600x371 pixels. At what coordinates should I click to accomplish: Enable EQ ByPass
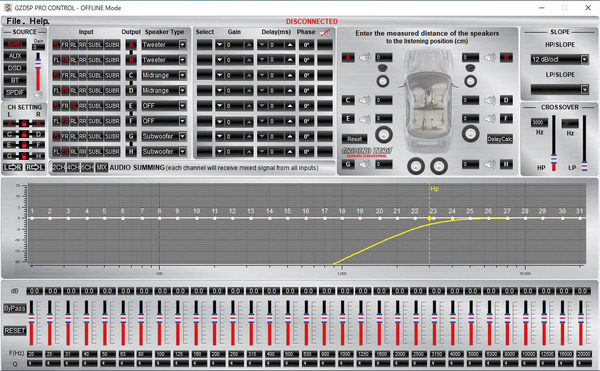click(15, 308)
